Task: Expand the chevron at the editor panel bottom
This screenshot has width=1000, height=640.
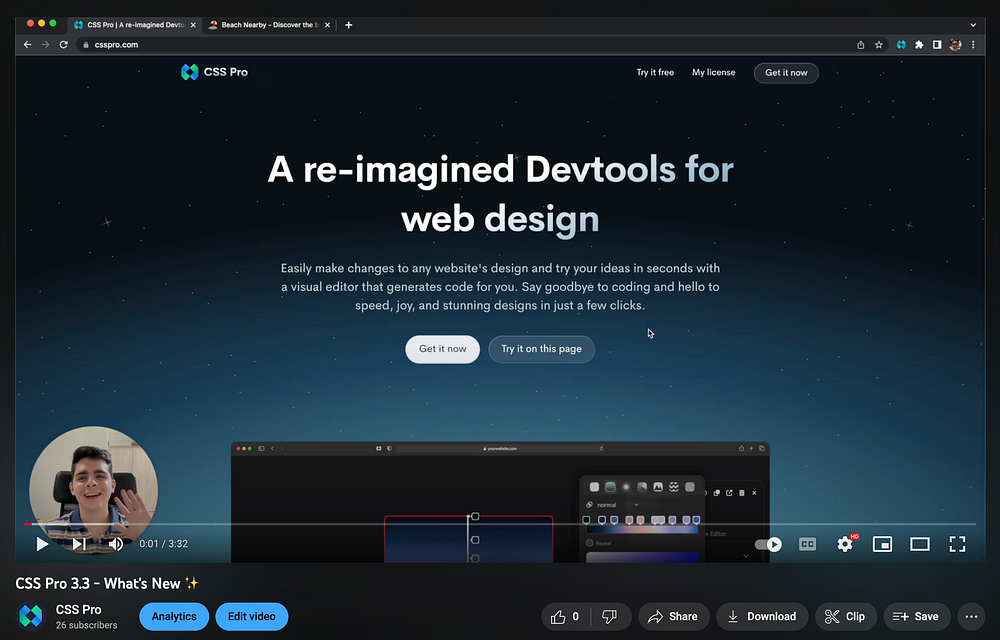Action: [x=746, y=556]
